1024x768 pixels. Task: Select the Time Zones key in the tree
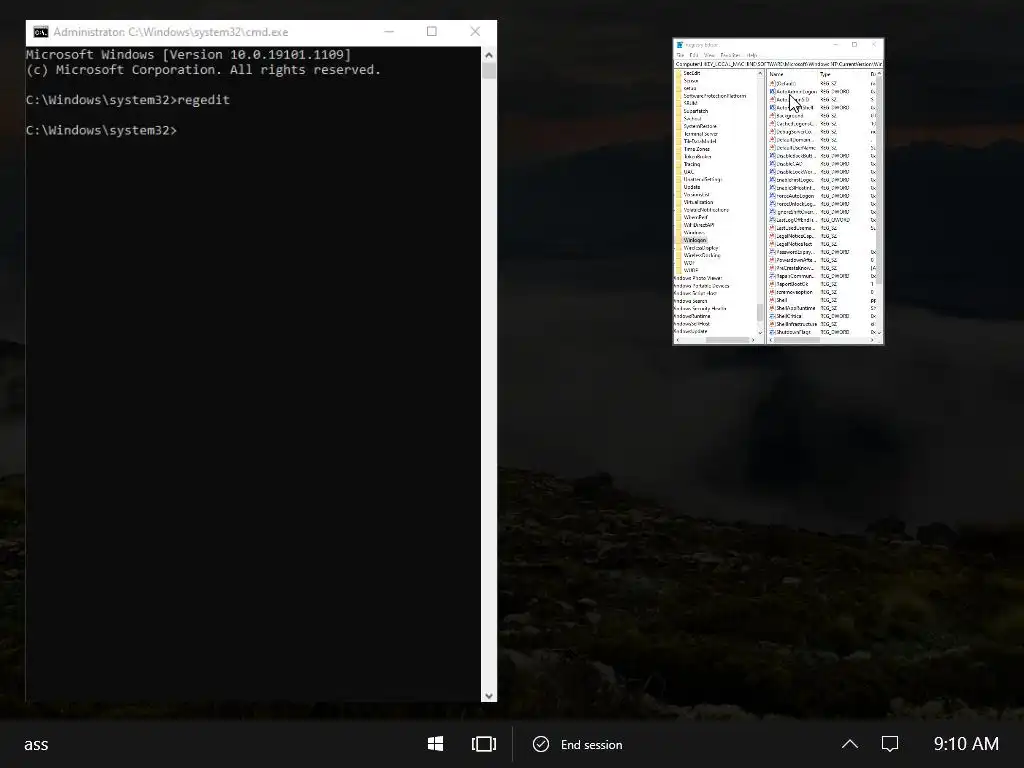(696, 149)
